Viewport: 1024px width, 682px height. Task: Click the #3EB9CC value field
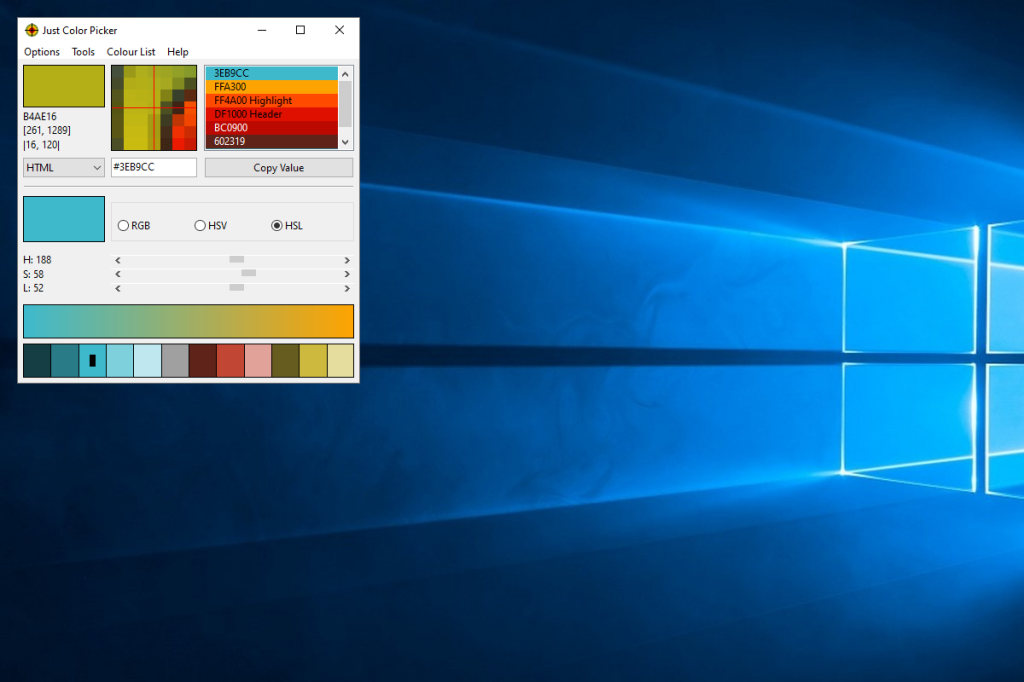153,167
